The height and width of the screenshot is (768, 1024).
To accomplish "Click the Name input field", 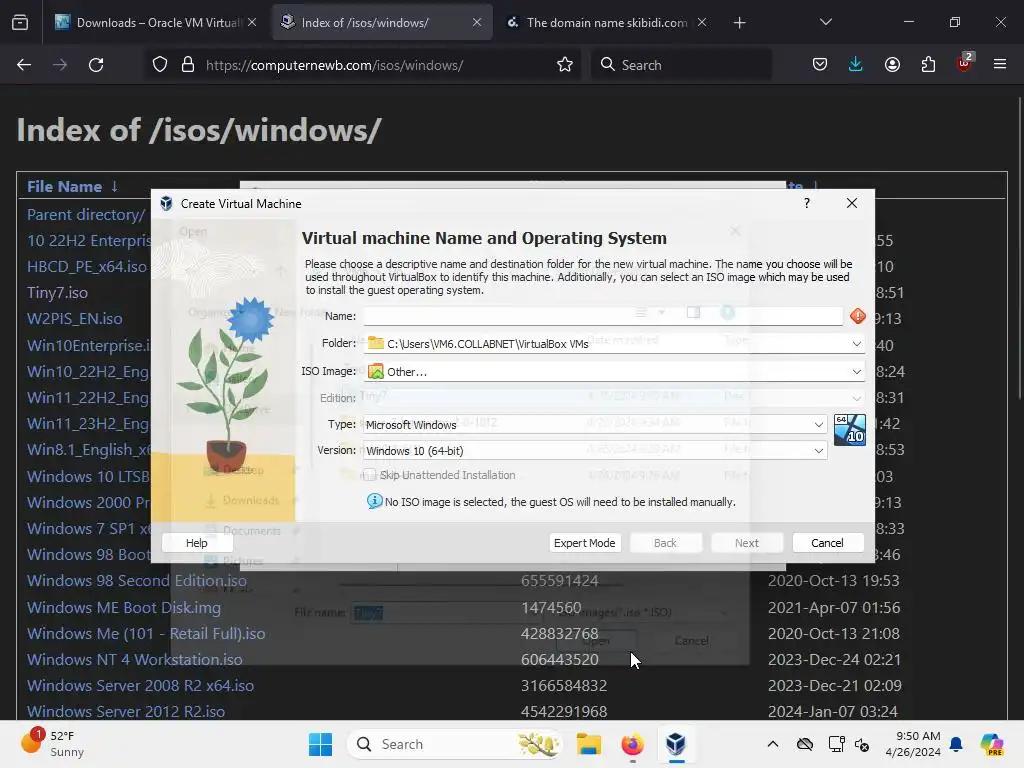I will click(x=603, y=316).
